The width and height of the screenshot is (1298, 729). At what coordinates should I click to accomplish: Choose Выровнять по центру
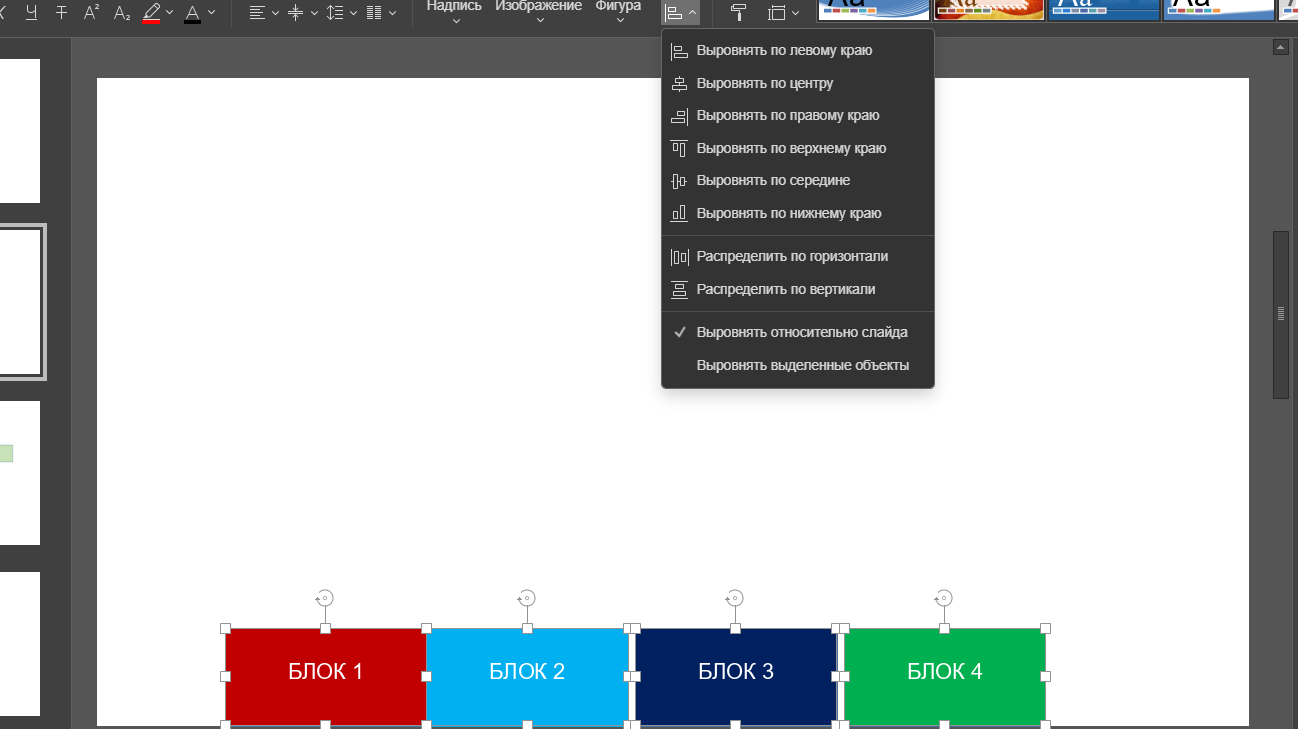tap(798, 83)
